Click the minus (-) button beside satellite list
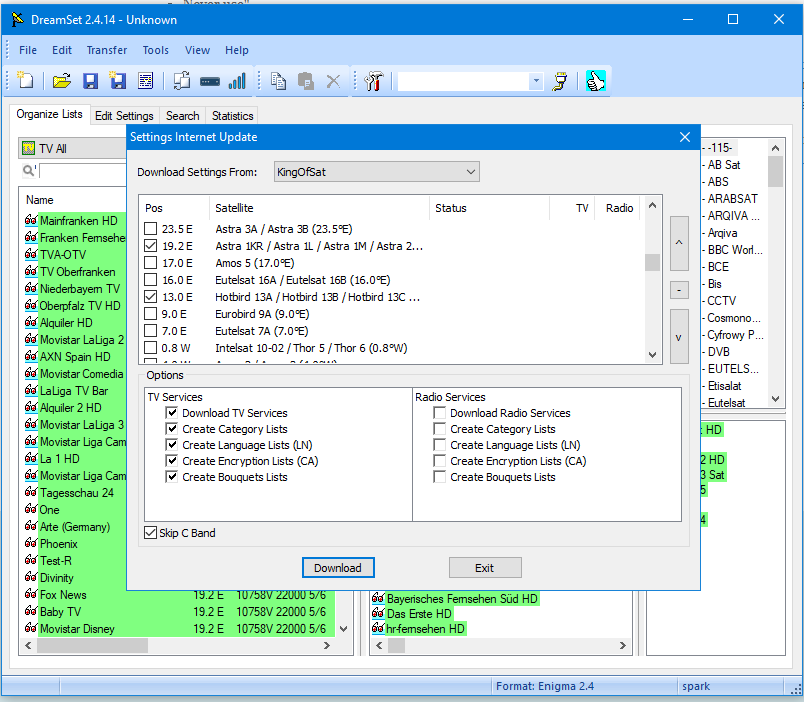Image resolution: width=804 pixels, height=702 pixels. click(679, 290)
